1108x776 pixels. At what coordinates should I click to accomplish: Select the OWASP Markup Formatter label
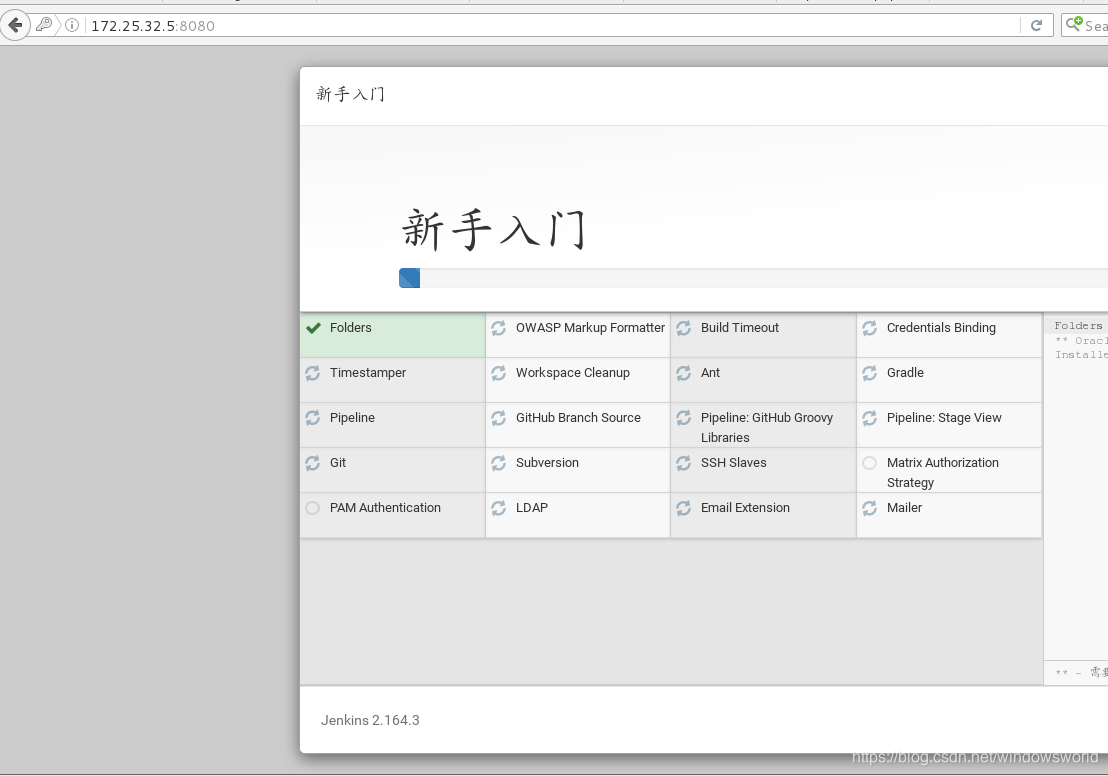(590, 328)
